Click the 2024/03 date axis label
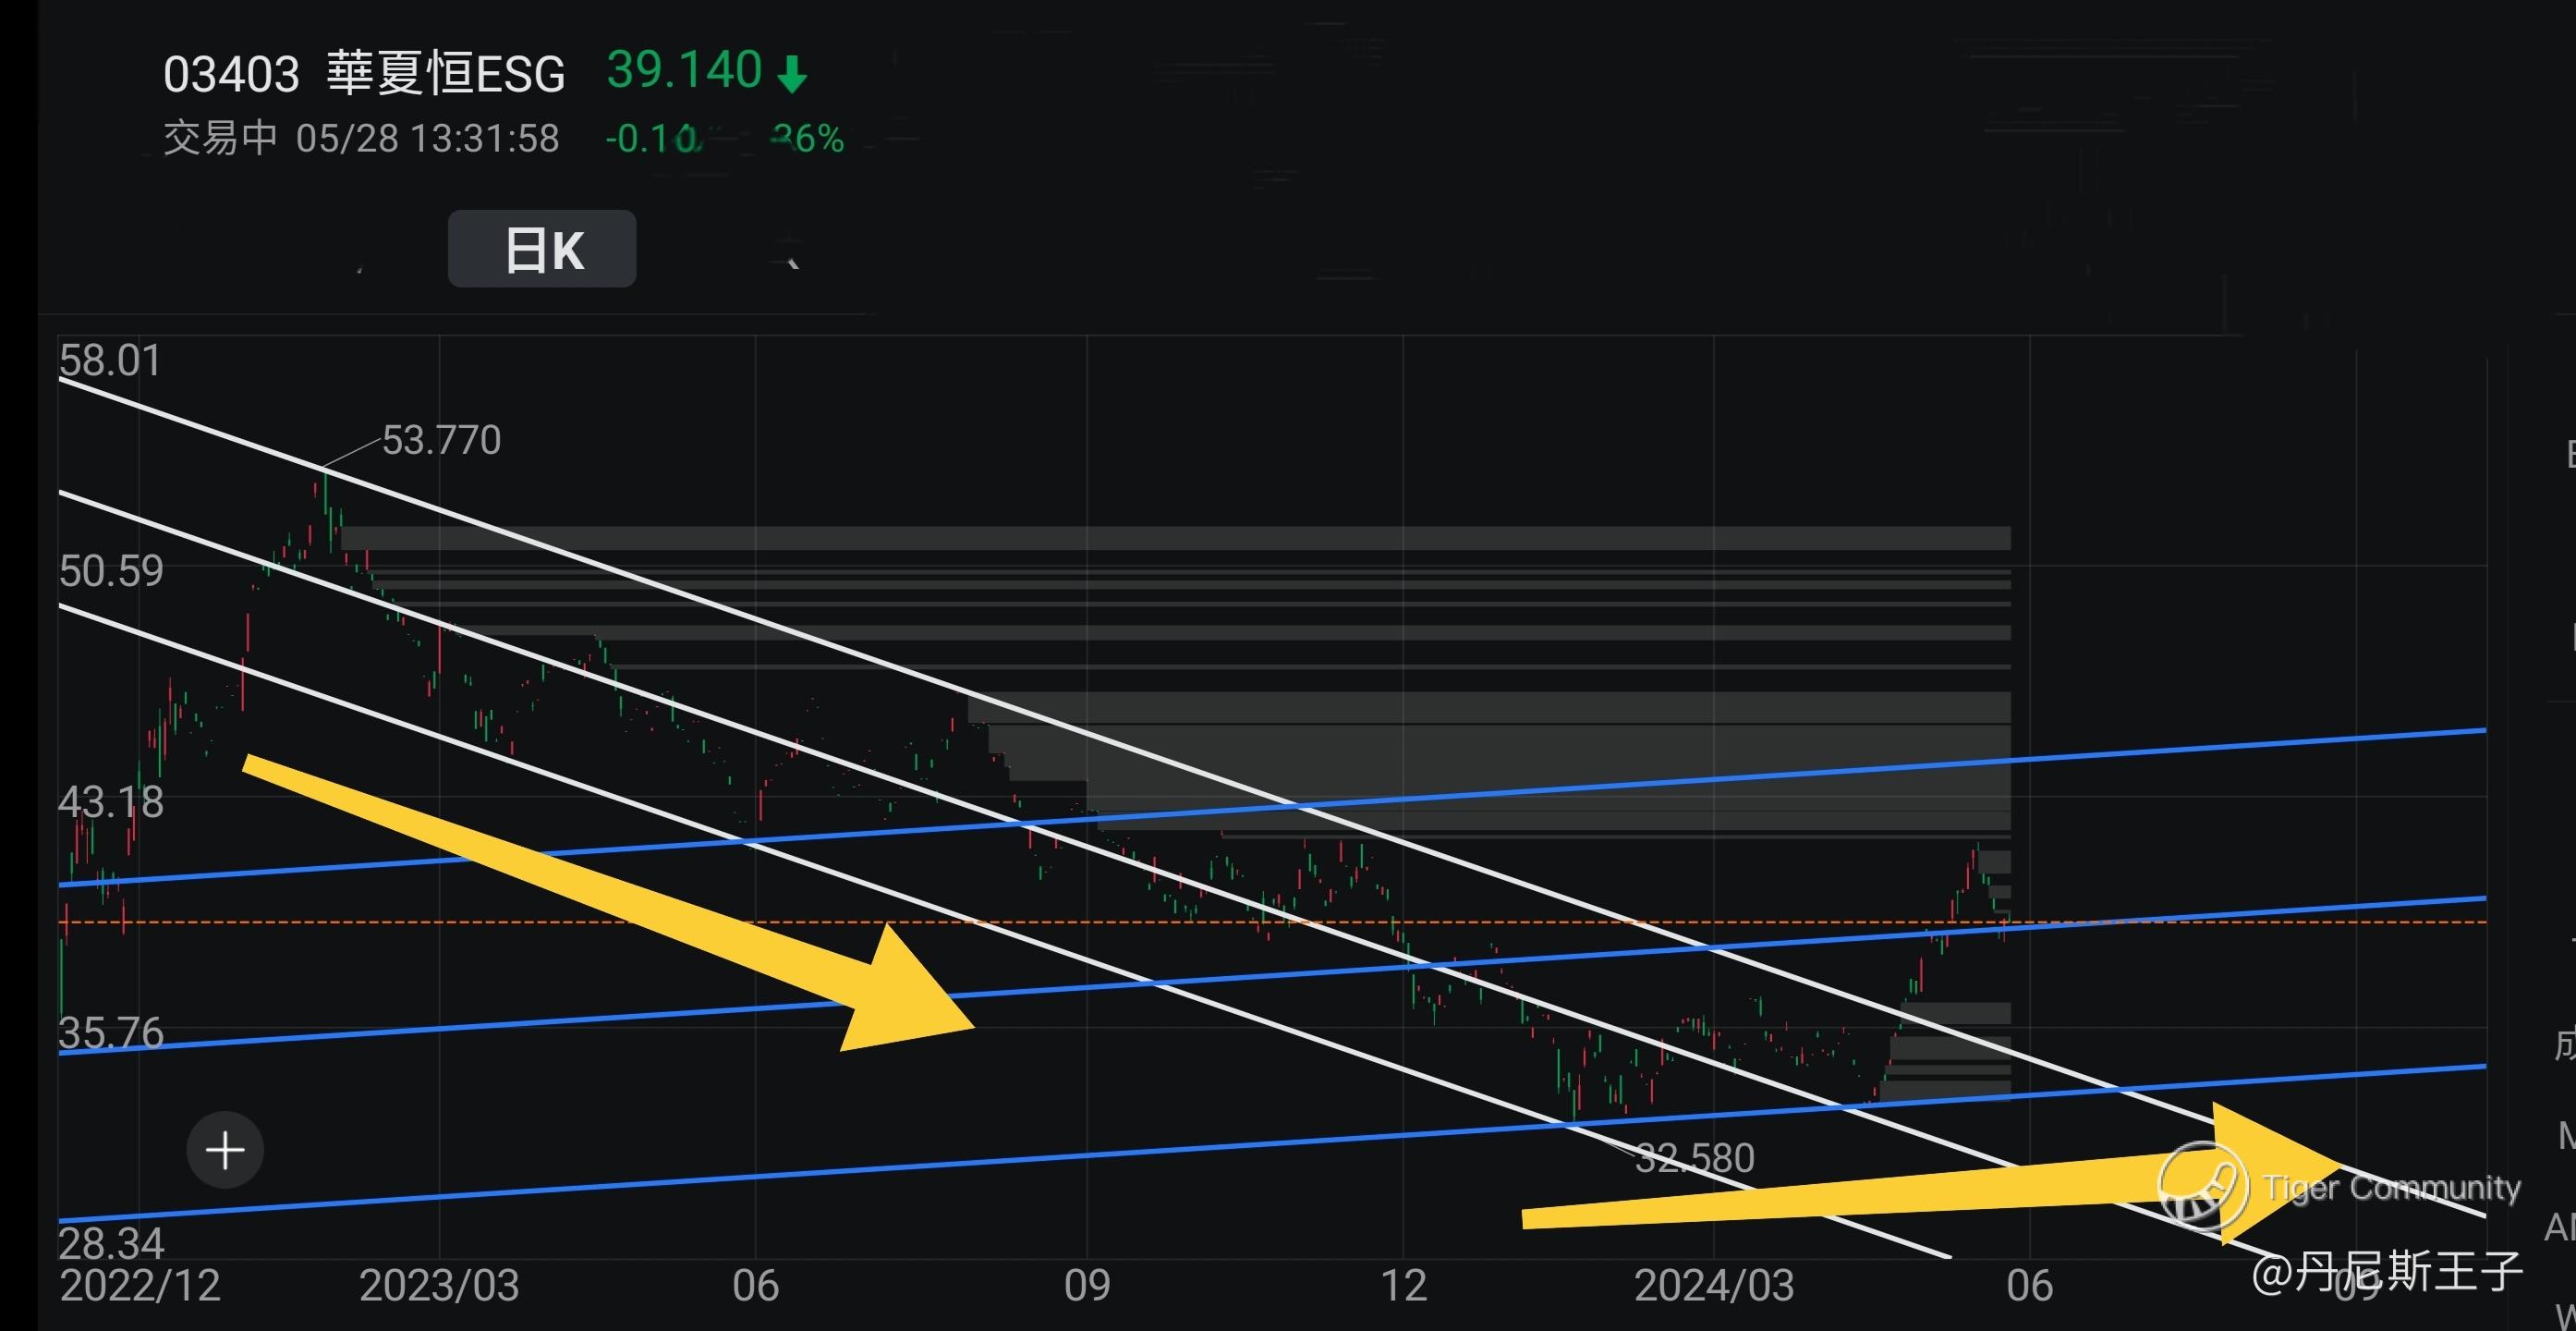Screen dimensions: 2576x1331 tap(1713, 1286)
